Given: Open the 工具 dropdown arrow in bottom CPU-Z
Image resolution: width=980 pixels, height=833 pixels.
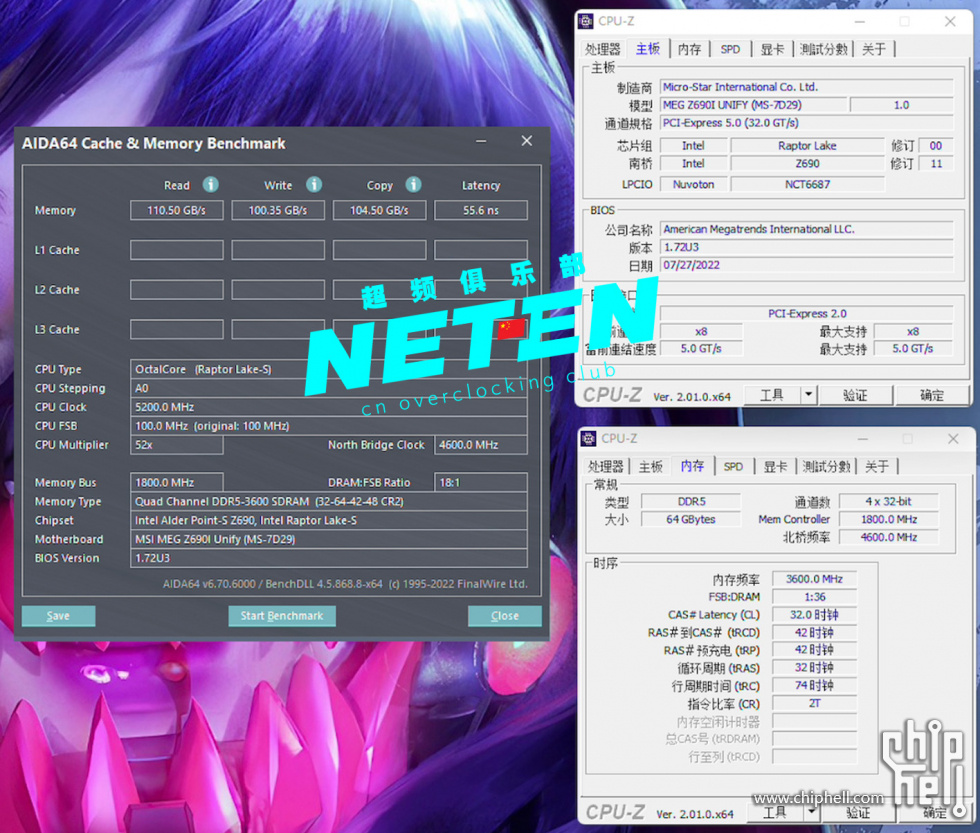Looking at the screenshot, I should point(812,812).
